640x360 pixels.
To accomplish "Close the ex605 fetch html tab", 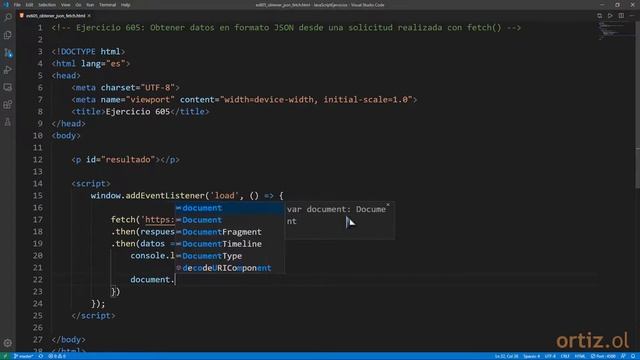I will click(x=89, y=16).
